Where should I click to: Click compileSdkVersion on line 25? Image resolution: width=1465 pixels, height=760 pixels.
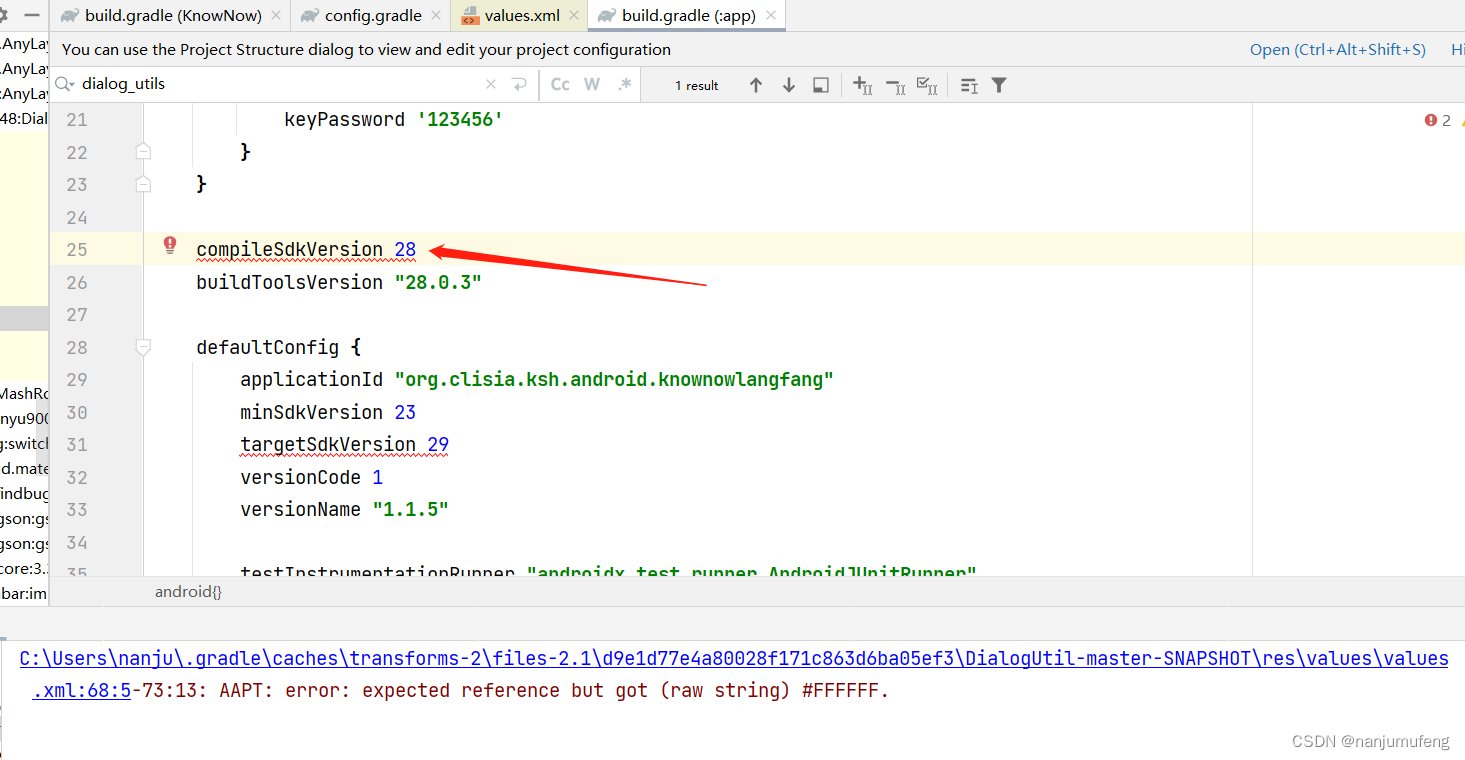tap(289, 250)
